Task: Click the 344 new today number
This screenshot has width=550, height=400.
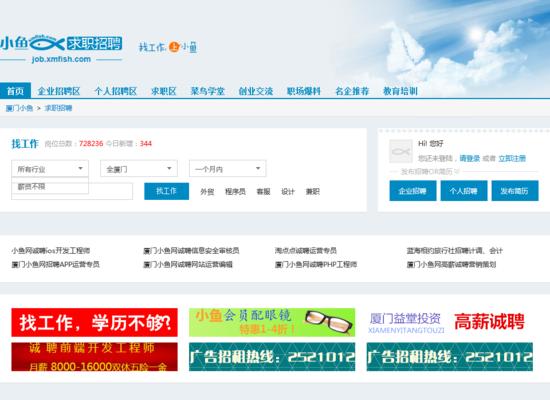Action: (146, 144)
